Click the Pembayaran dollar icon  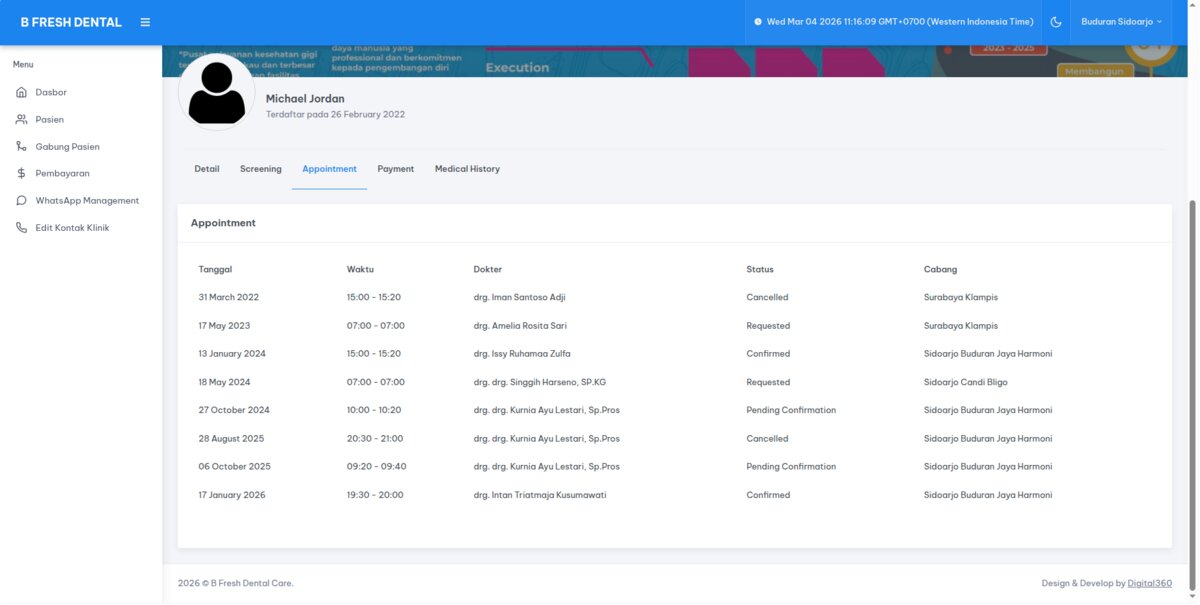pyautogui.click(x=22, y=174)
